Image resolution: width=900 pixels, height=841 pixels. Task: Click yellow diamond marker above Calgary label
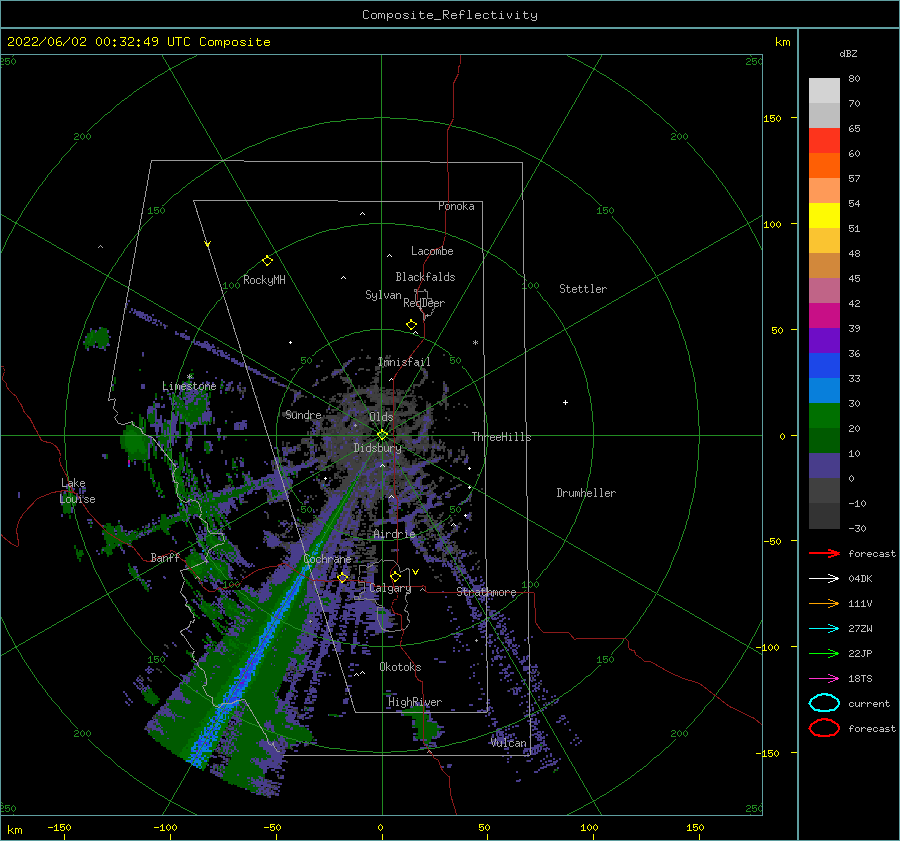pos(395,576)
